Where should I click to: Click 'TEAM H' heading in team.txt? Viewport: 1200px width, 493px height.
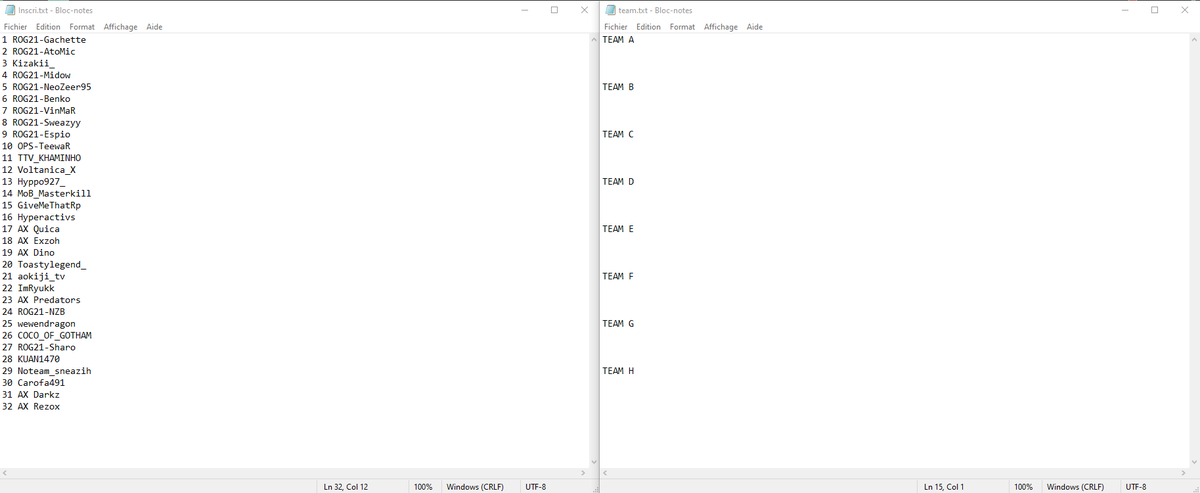618,371
